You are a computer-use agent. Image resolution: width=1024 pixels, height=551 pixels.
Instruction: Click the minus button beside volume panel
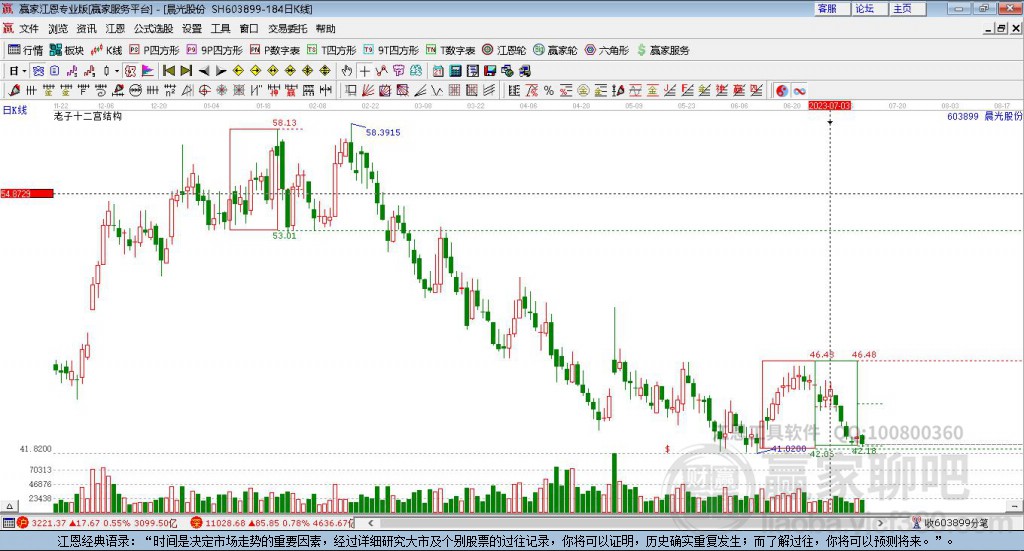coord(1014,506)
